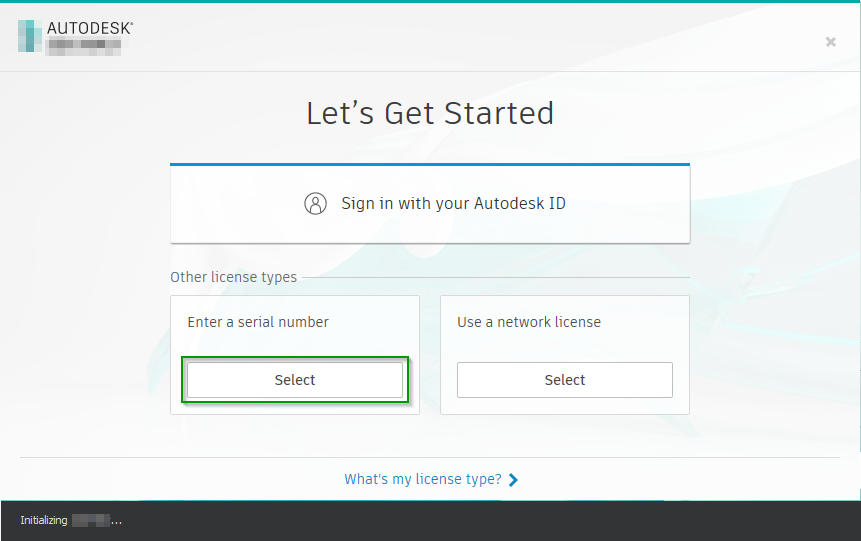Click the AUTODESK wordmark text
This screenshot has height=541, width=861.
(90, 28)
